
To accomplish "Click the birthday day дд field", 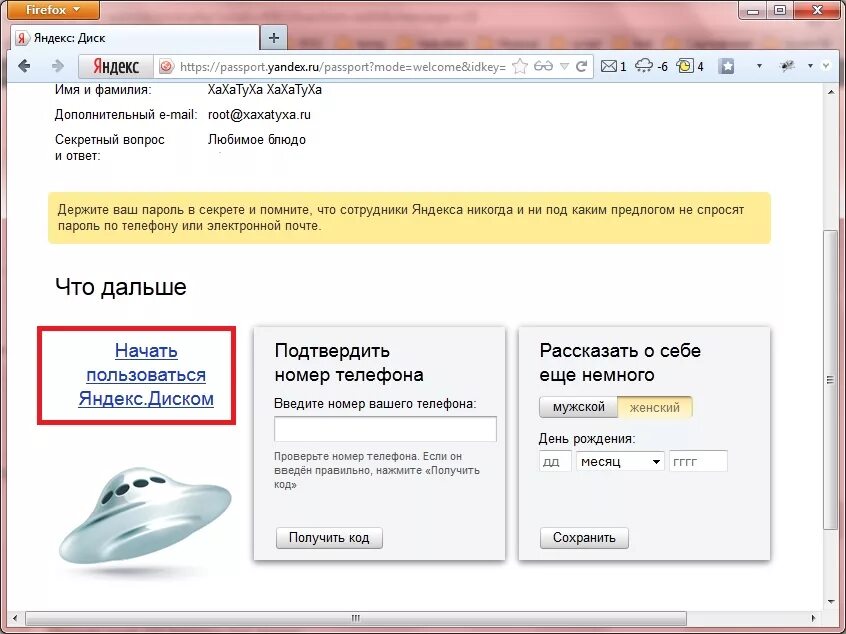I will coord(555,461).
